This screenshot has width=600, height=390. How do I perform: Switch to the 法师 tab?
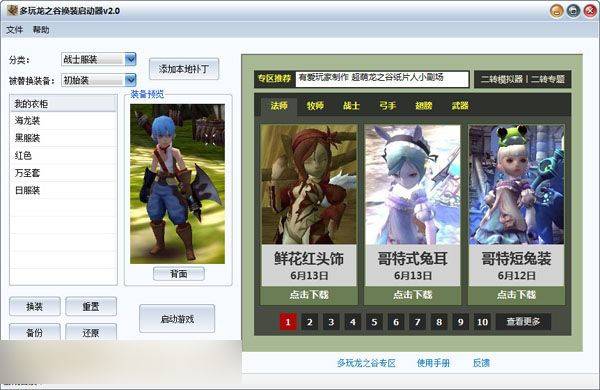point(279,106)
